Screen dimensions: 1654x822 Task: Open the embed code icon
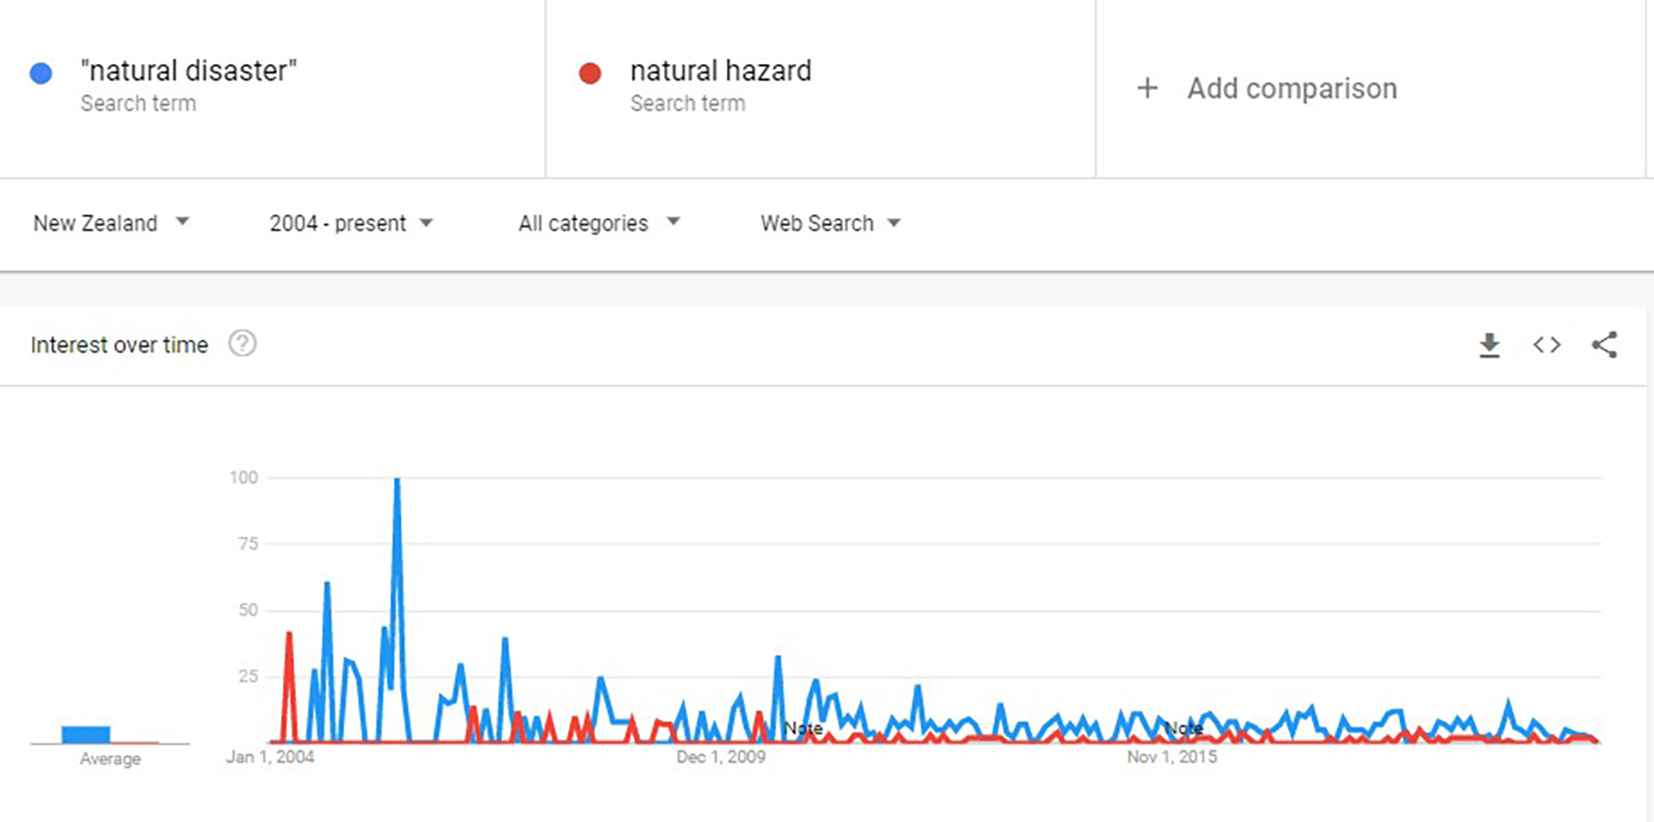pos(1546,345)
